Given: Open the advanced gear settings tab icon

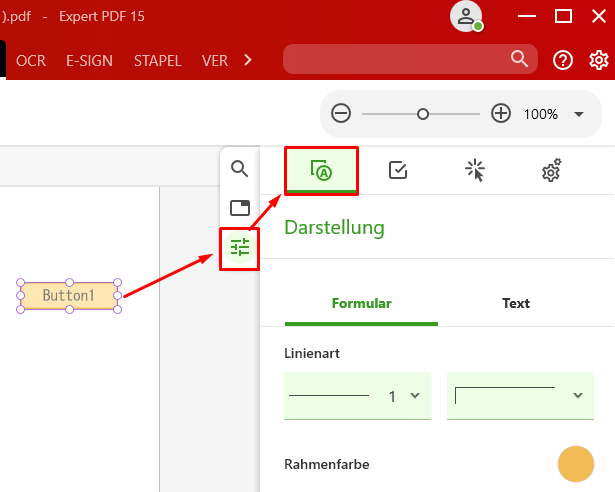Looking at the screenshot, I should point(551,170).
